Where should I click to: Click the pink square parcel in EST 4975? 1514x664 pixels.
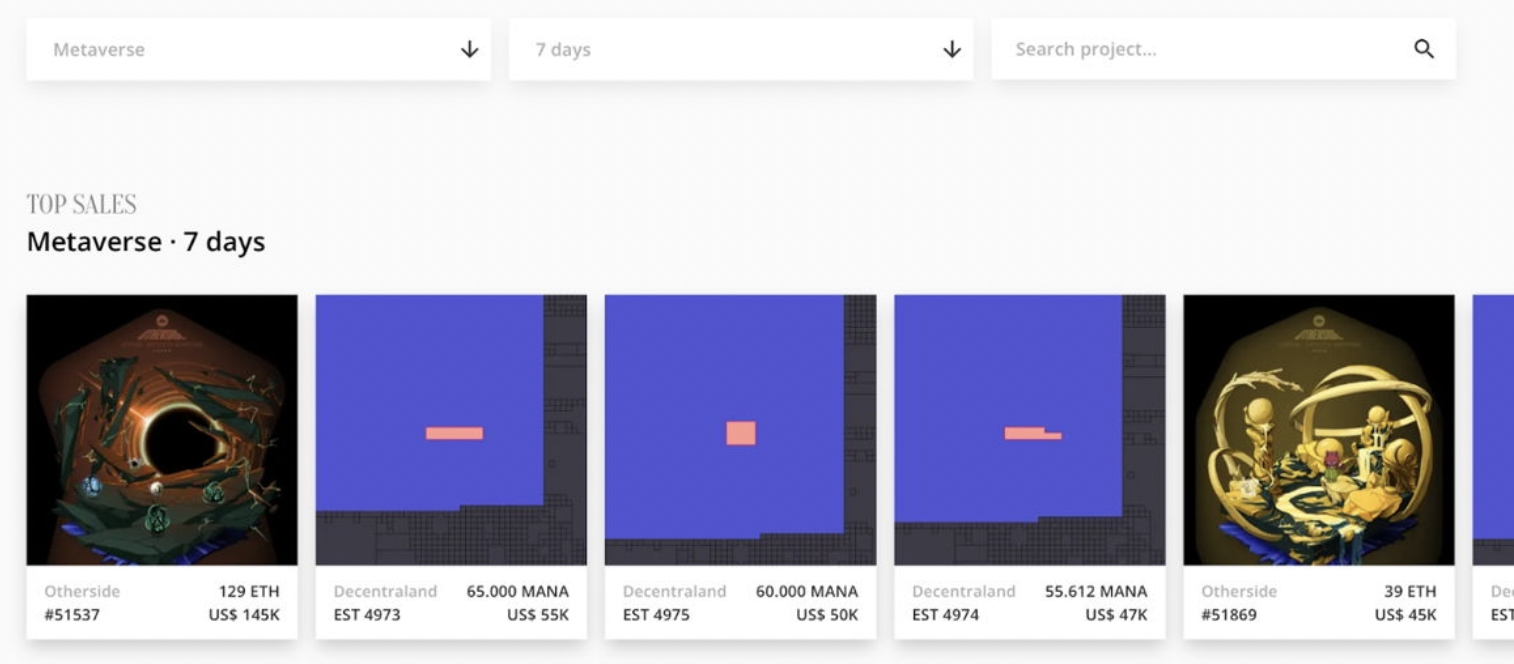coord(741,433)
